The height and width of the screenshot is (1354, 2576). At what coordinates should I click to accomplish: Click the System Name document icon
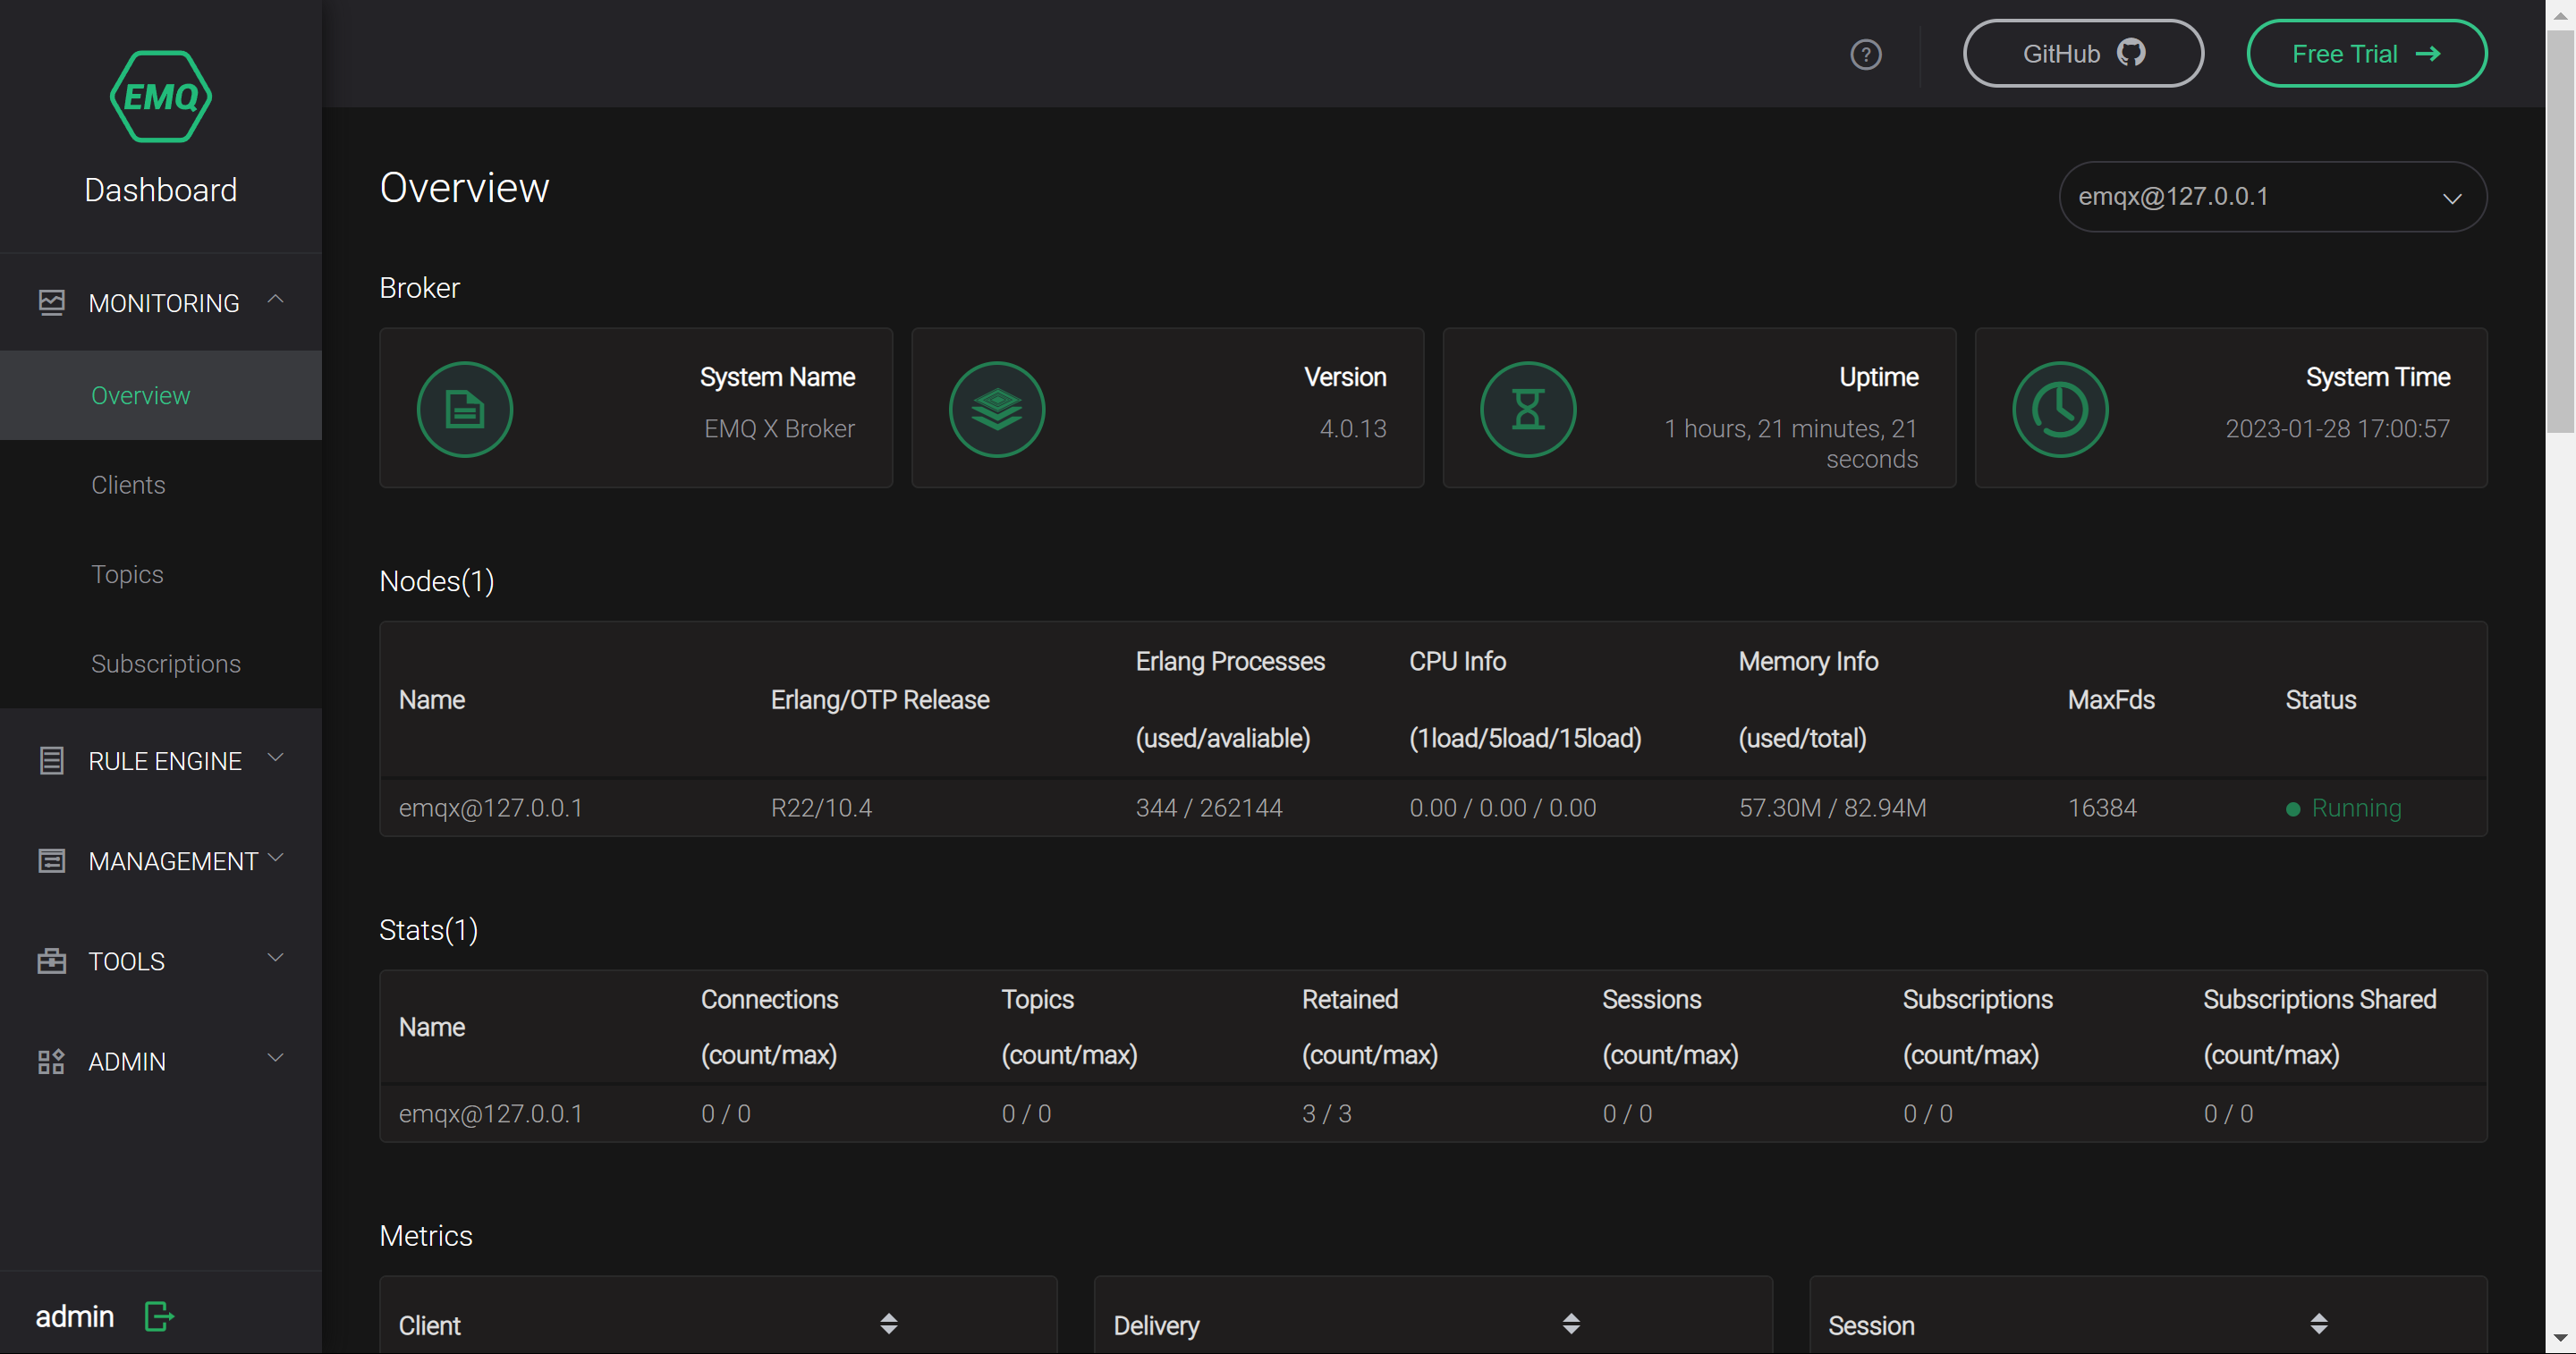click(x=464, y=409)
